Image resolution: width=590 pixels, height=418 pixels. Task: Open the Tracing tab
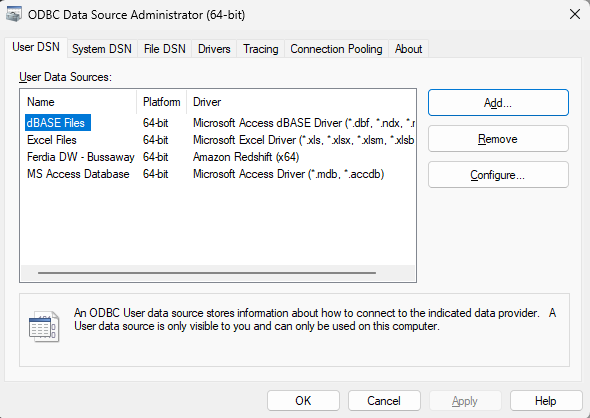(x=261, y=49)
